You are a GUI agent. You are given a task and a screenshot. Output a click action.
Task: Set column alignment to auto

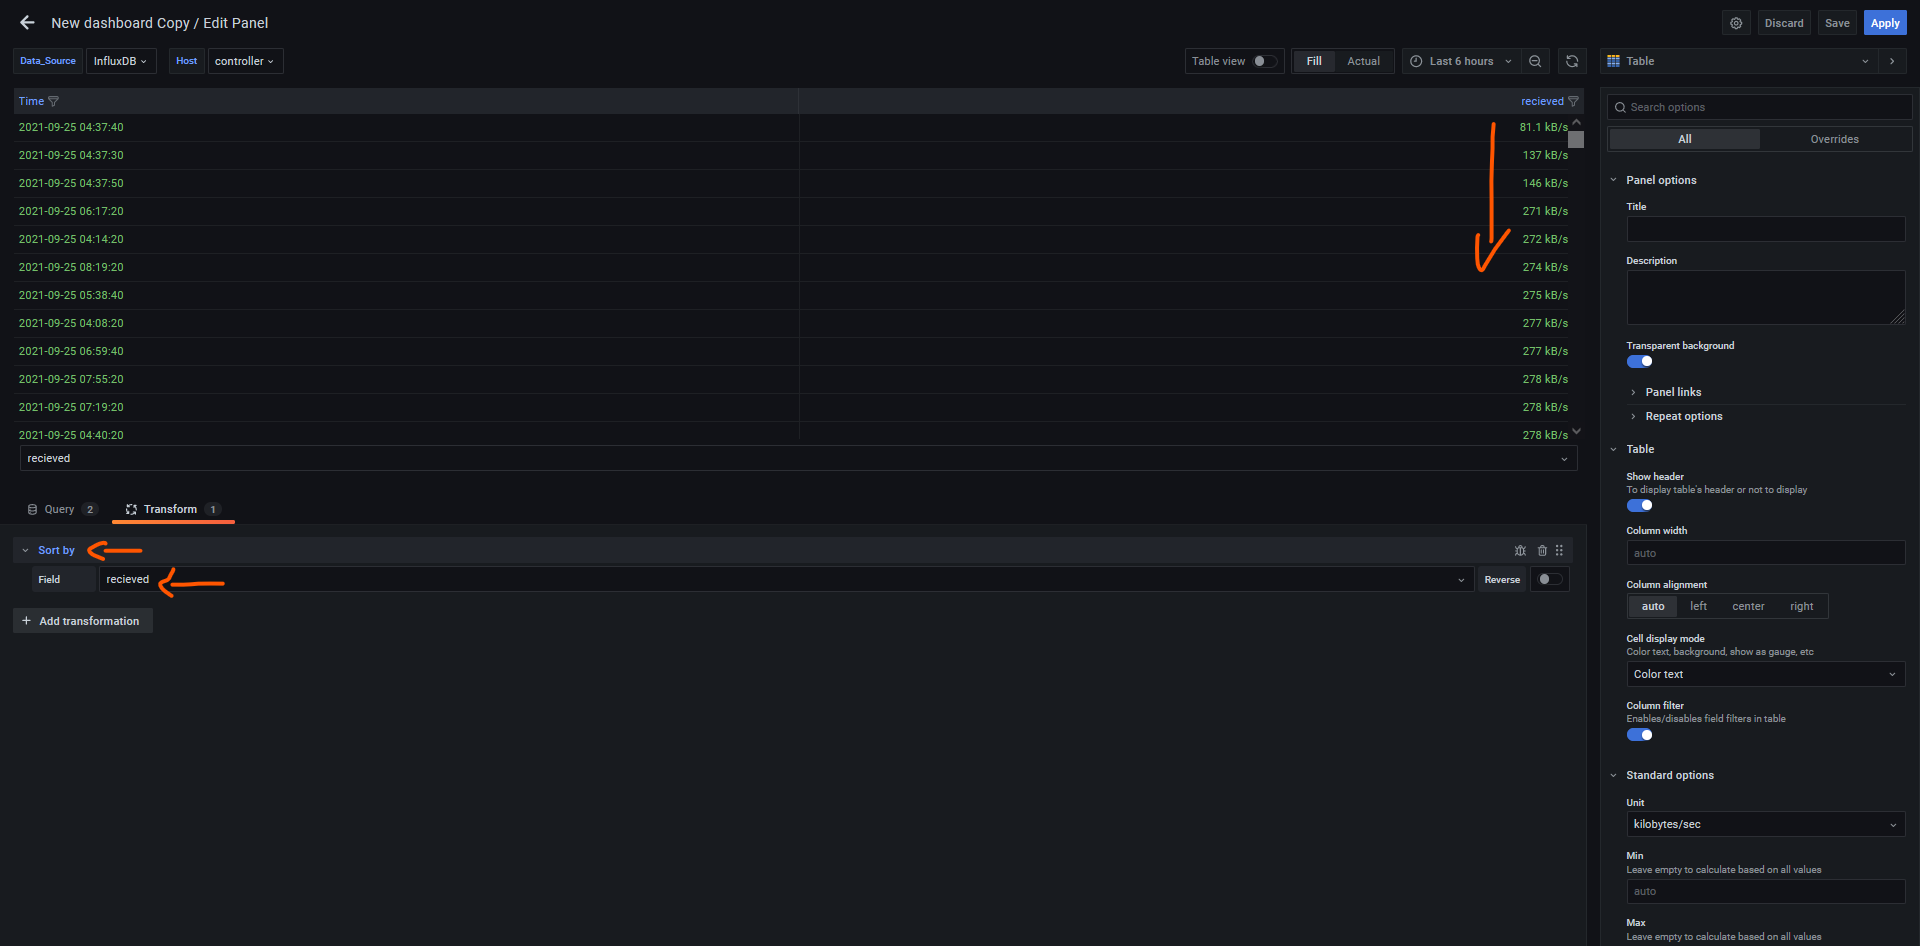click(1653, 606)
